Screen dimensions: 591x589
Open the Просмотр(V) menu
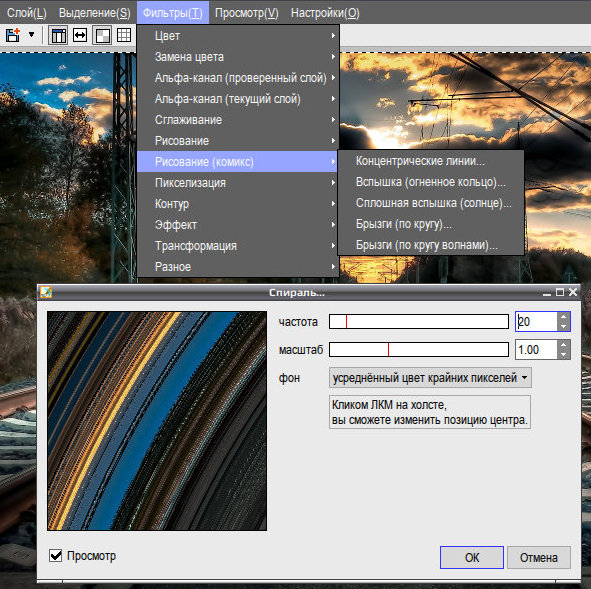click(247, 13)
